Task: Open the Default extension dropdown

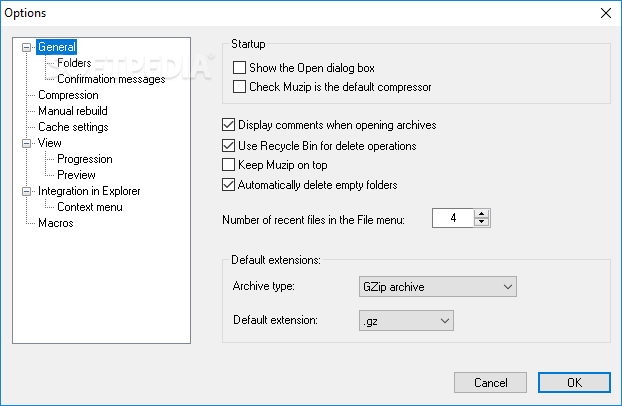Action: 406,321
